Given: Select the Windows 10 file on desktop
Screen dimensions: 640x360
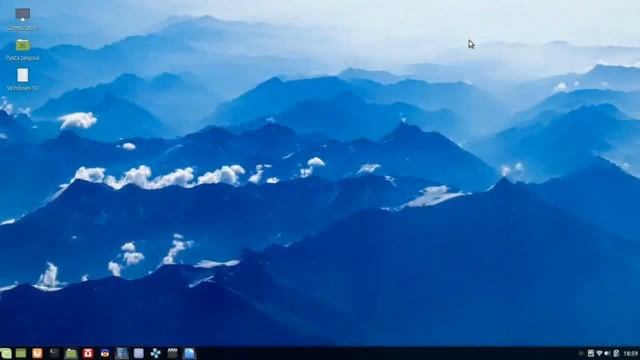Looking at the screenshot, I should [22, 80].
